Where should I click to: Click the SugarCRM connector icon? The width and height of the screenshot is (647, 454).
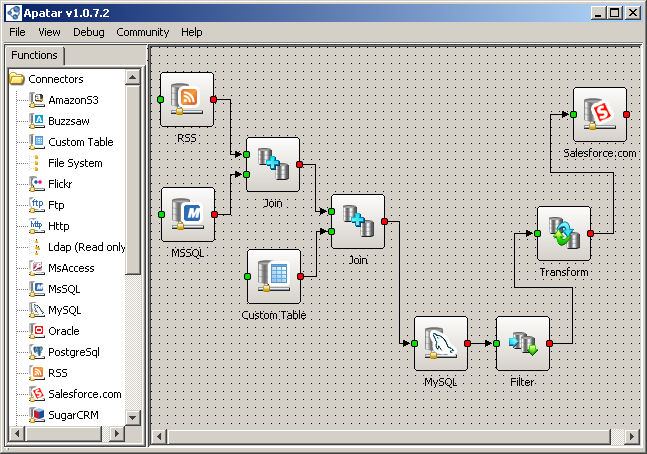click(x=37, y=415)
